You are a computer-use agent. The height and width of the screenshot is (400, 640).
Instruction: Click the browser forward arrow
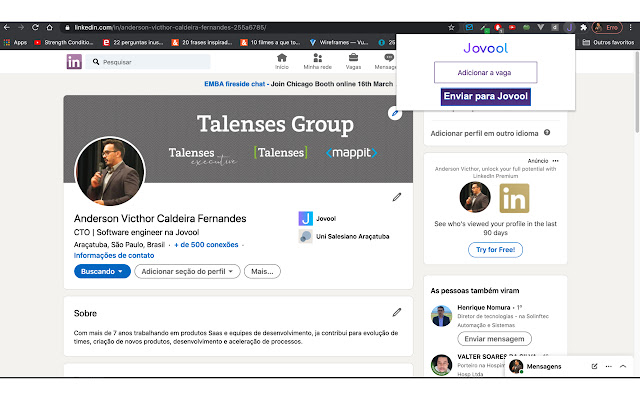click(21, 27)
